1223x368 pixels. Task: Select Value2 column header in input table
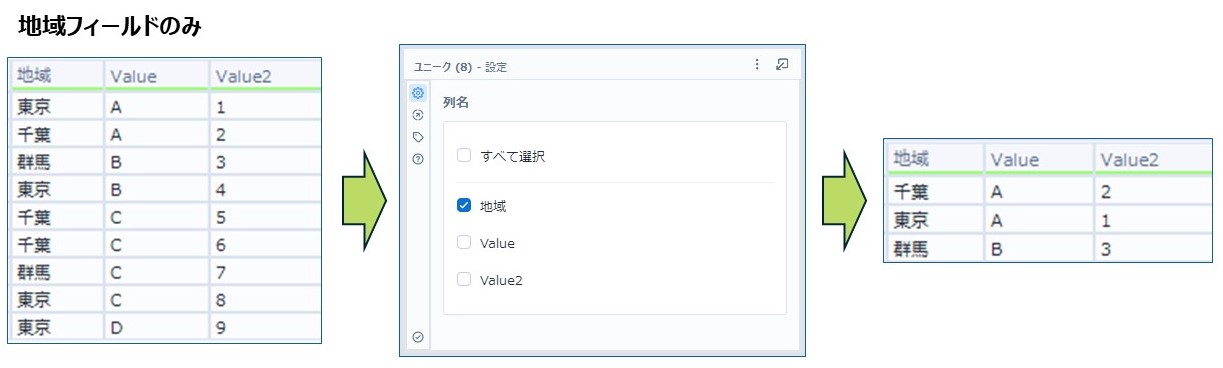(x=265, y=75)
